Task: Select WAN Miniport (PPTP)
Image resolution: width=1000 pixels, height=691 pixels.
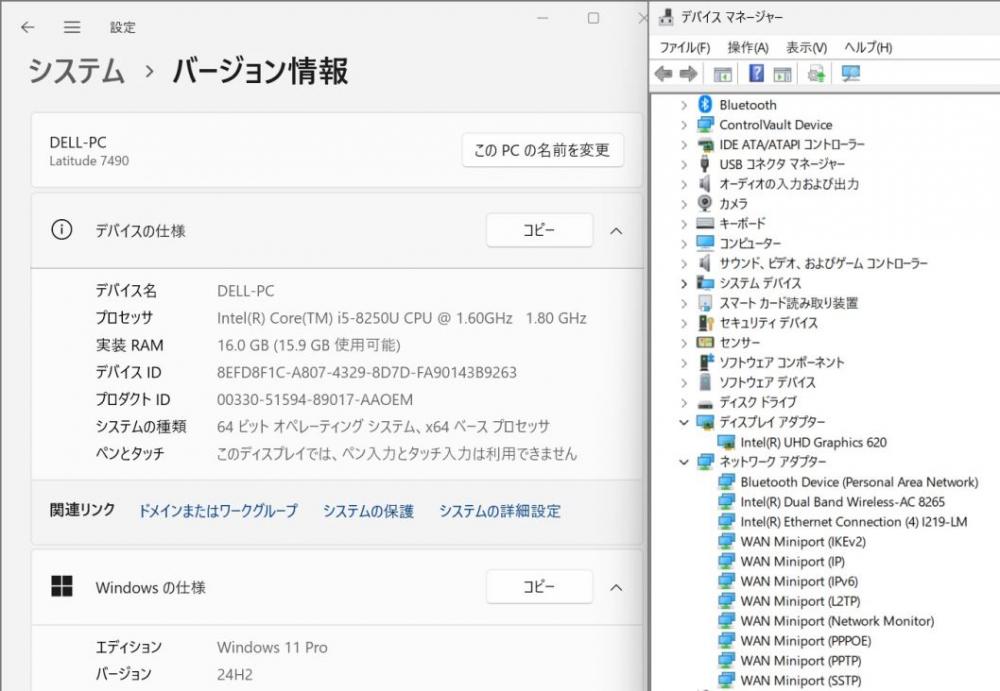Action: point(800,660)
